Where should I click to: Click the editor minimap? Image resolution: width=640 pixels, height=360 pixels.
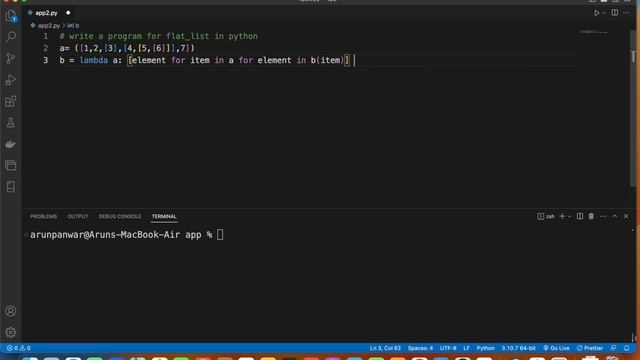coord(594,32)
